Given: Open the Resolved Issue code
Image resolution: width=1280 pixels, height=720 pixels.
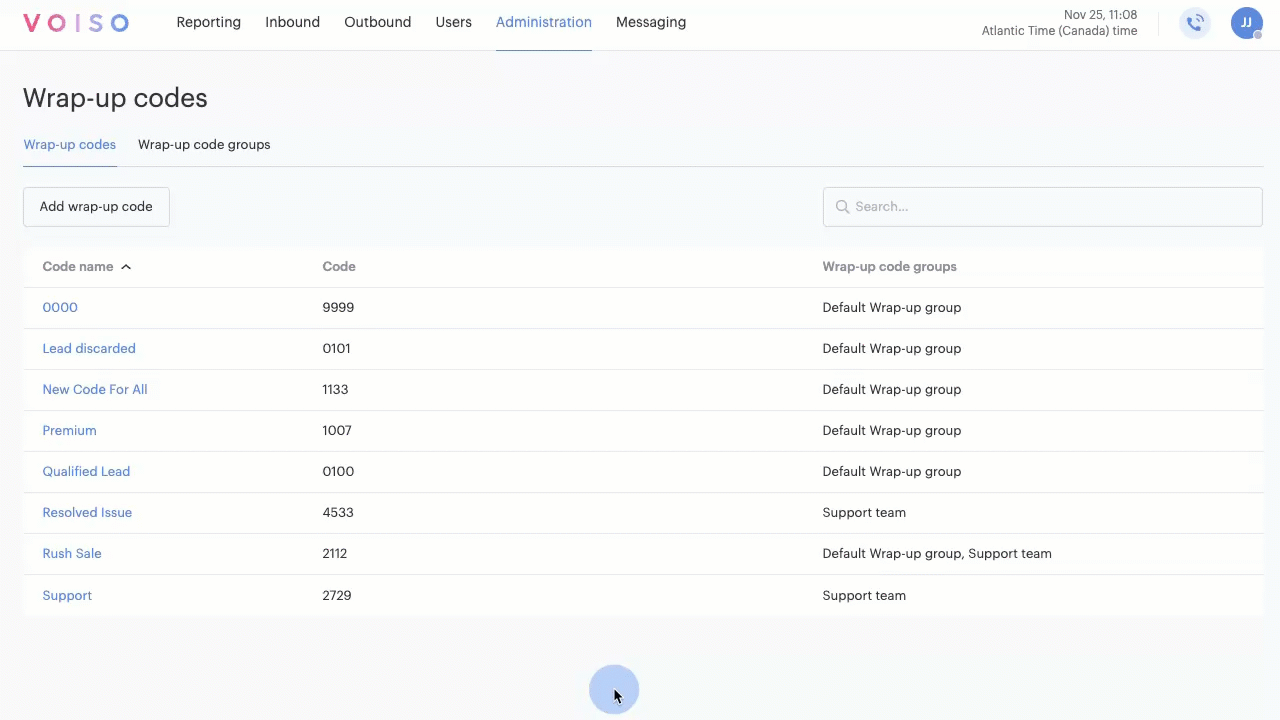Looking at the screenshot, I should coord(87,513).
